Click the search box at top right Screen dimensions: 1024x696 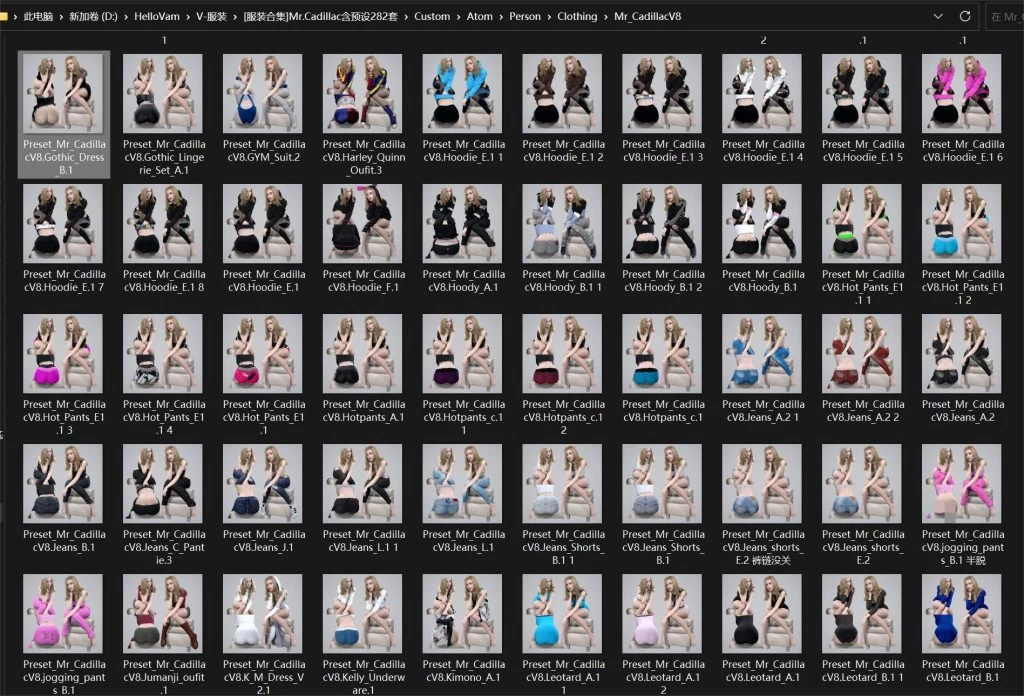1005,16
